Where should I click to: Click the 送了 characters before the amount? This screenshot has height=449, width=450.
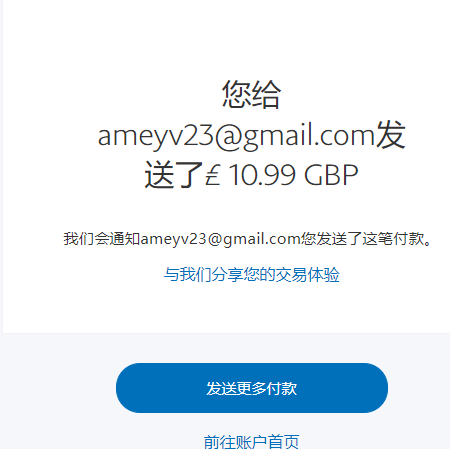pos(174,174)
